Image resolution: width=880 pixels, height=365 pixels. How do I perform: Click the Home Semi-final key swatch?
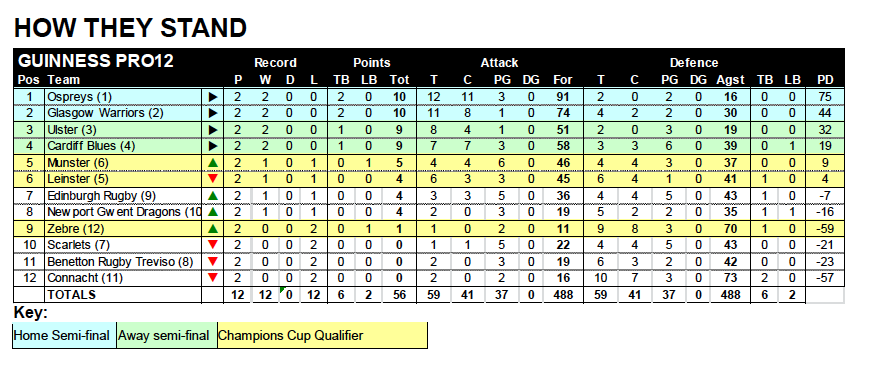pyautogui.click(x=65, y=336)
